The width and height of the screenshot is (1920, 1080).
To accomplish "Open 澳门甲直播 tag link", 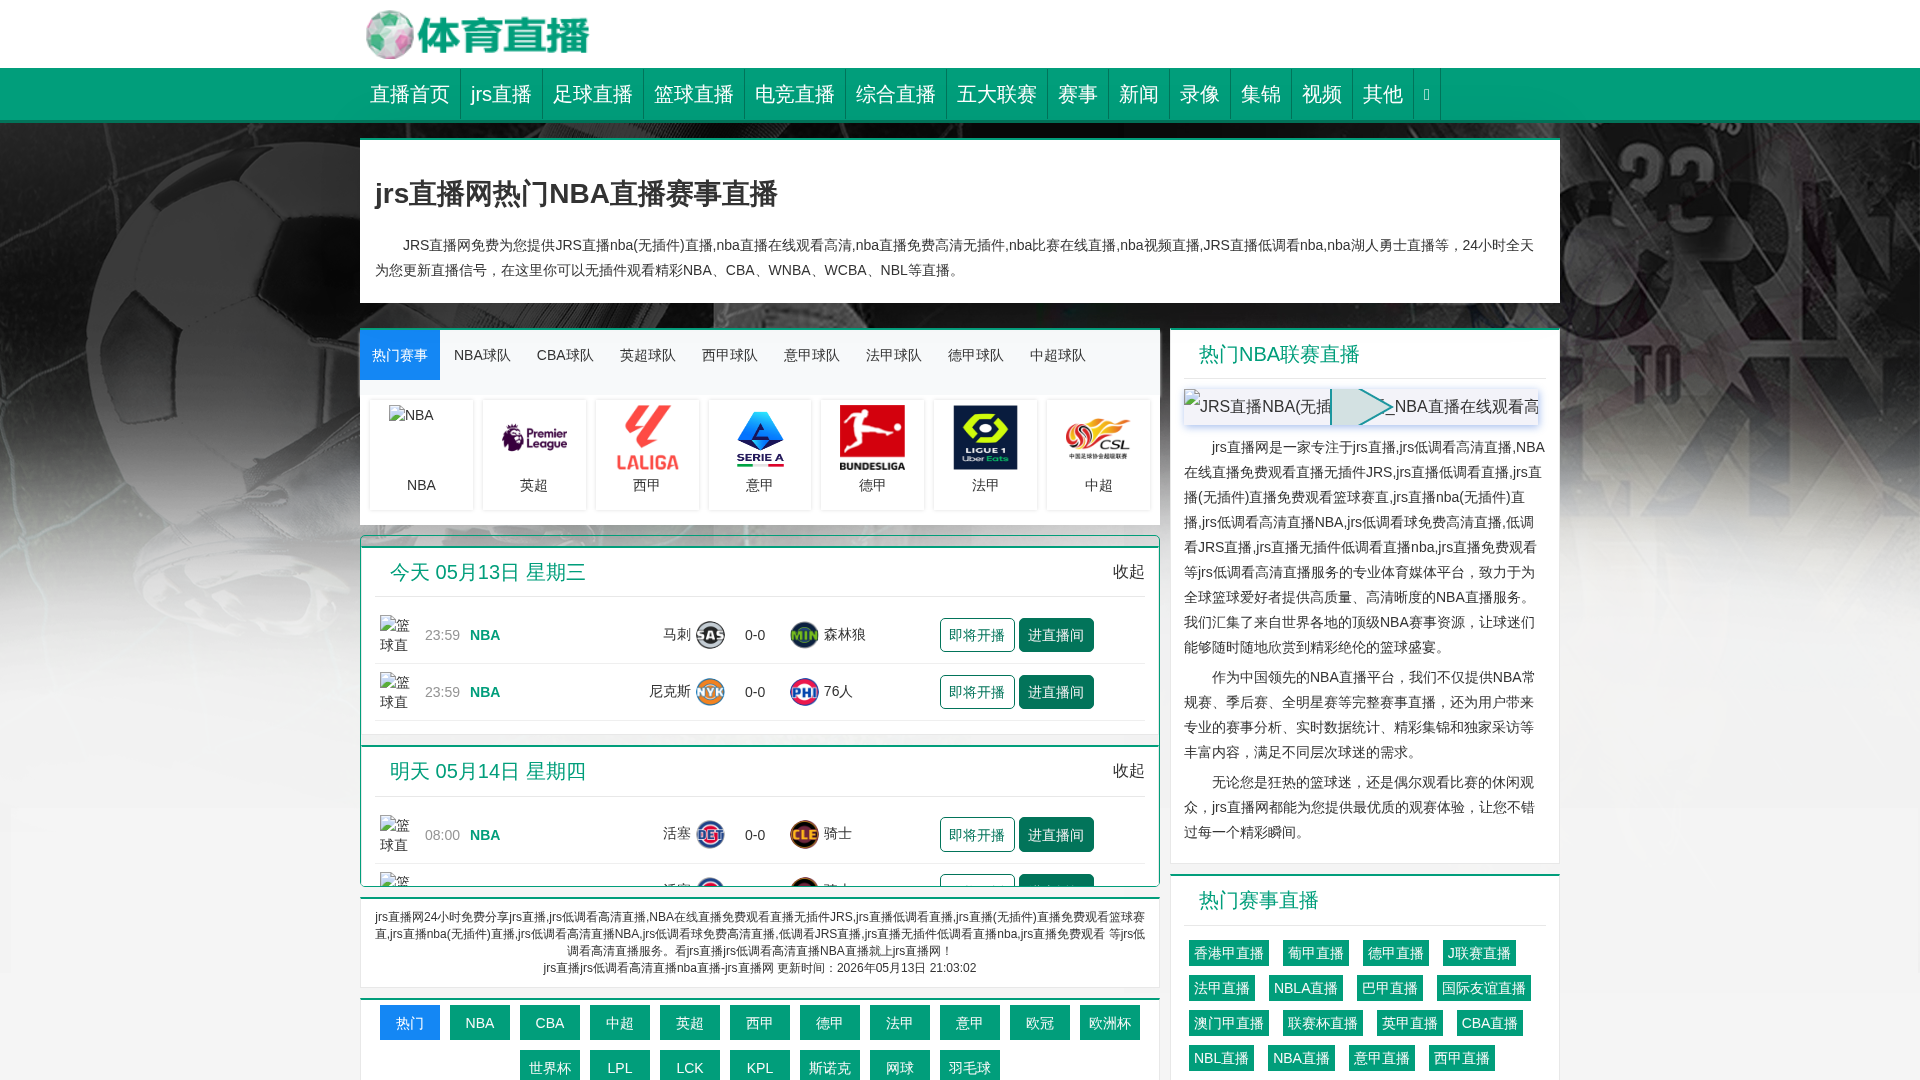I will tap(1229, 1023).
